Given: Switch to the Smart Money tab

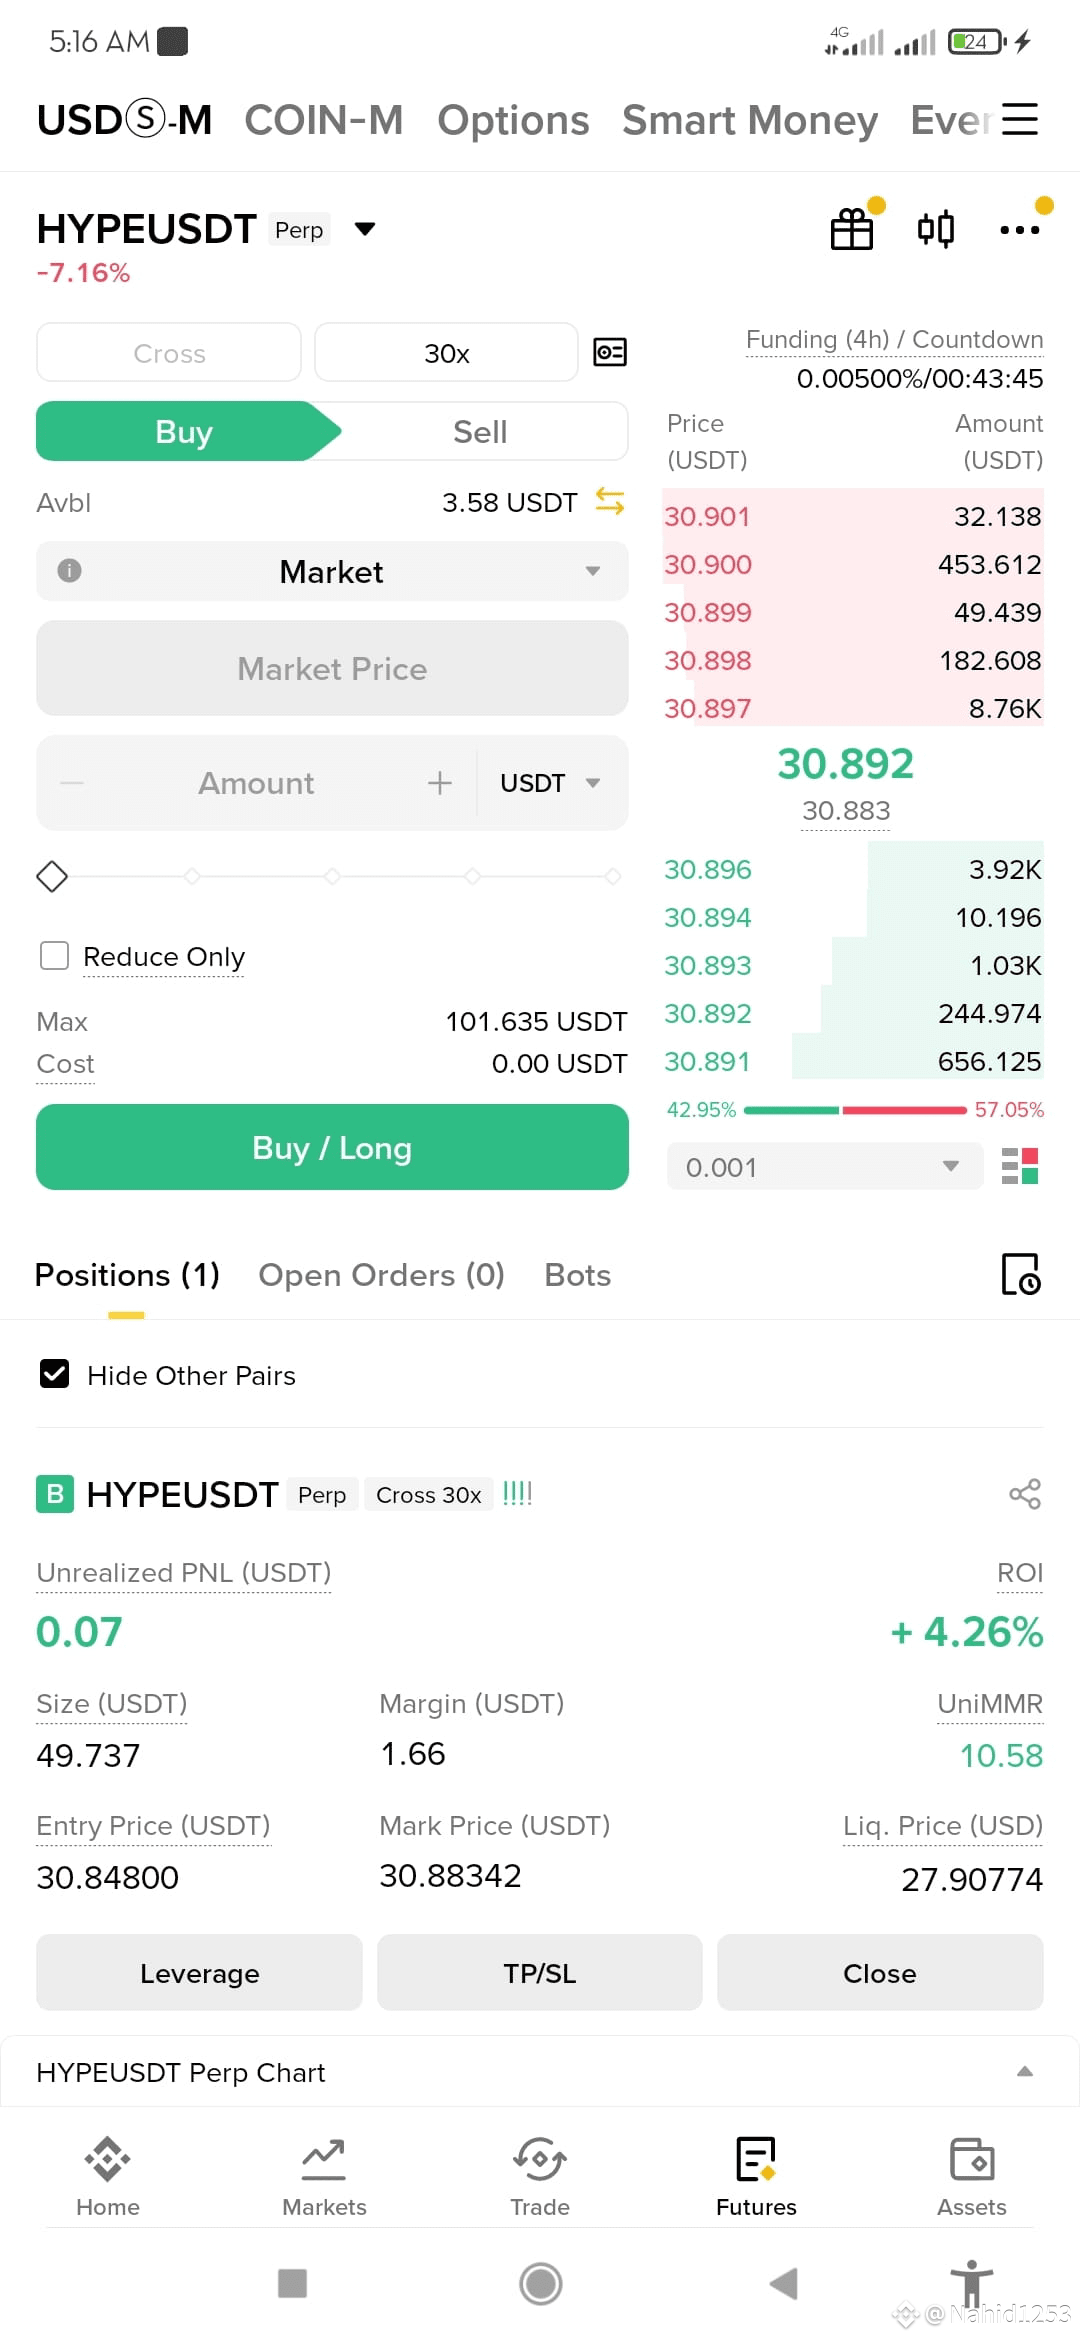Looking at the screenshot, I should point(750,120).
